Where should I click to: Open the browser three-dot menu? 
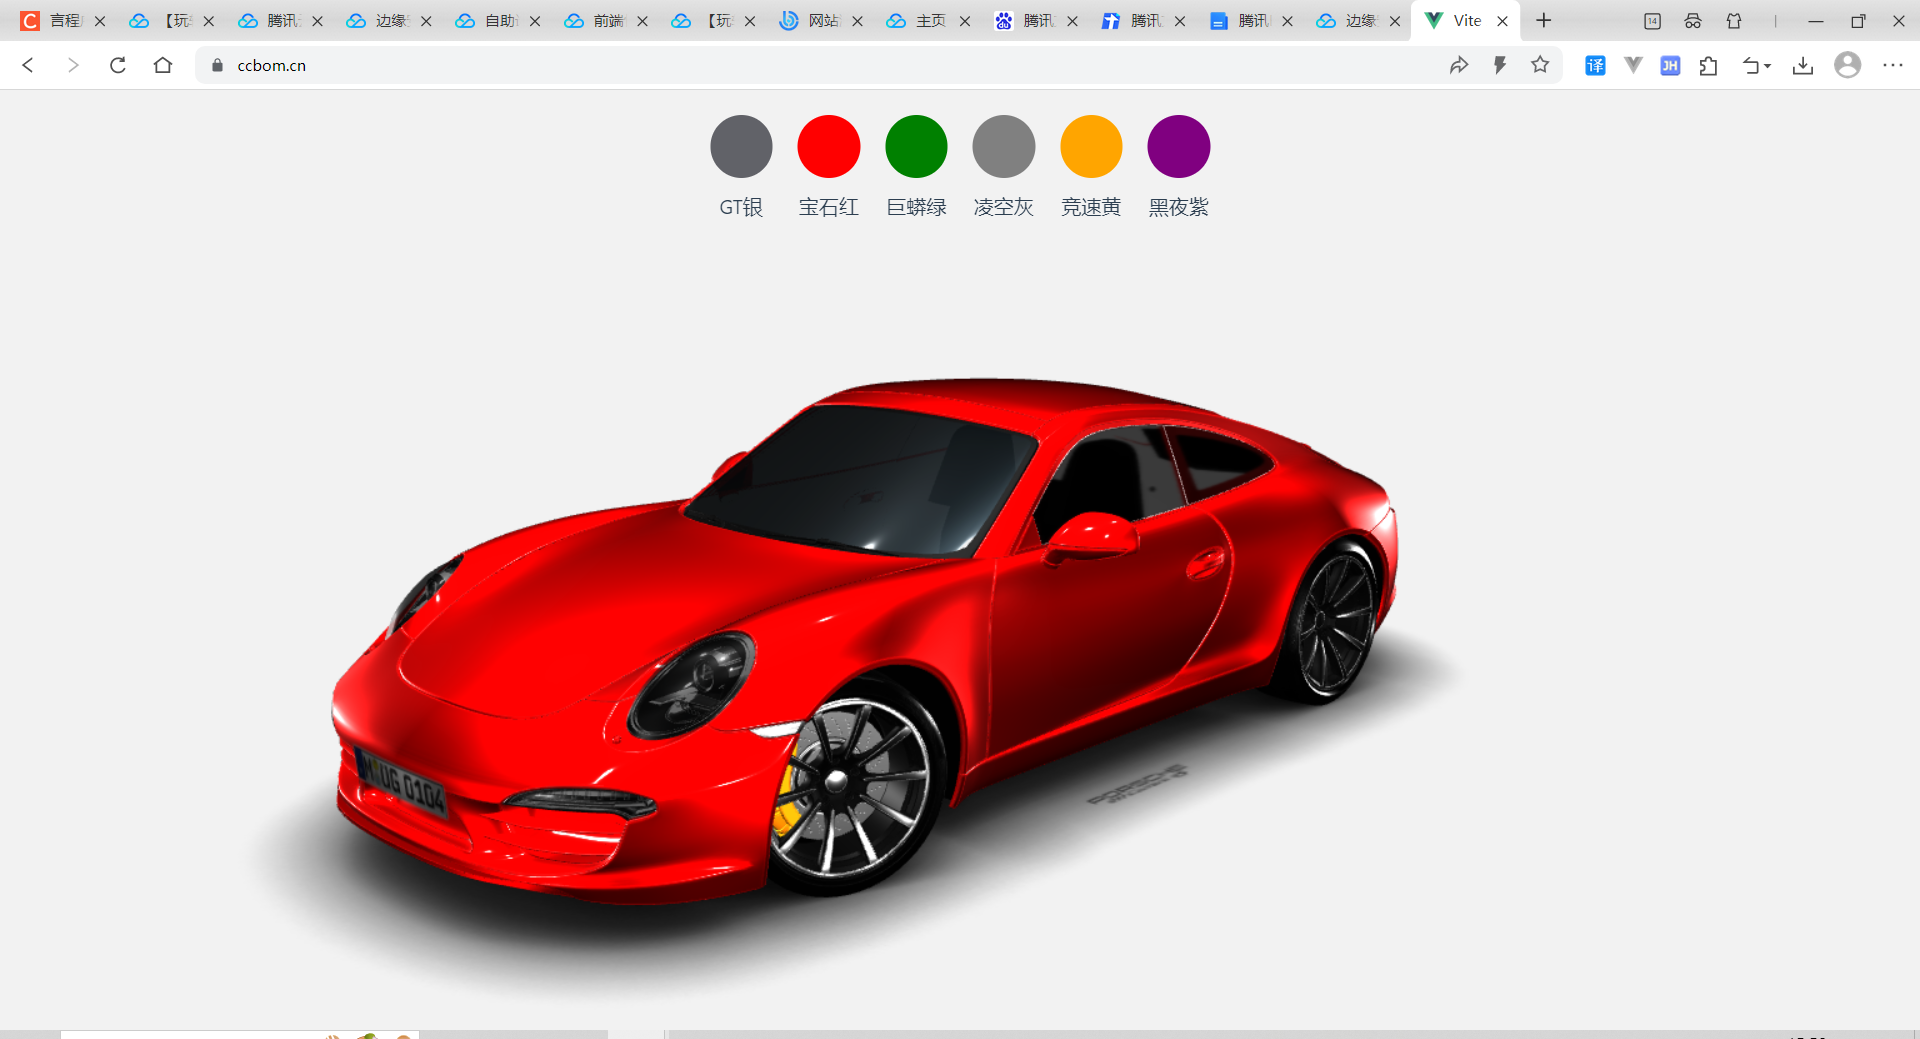coord(1893,65)
